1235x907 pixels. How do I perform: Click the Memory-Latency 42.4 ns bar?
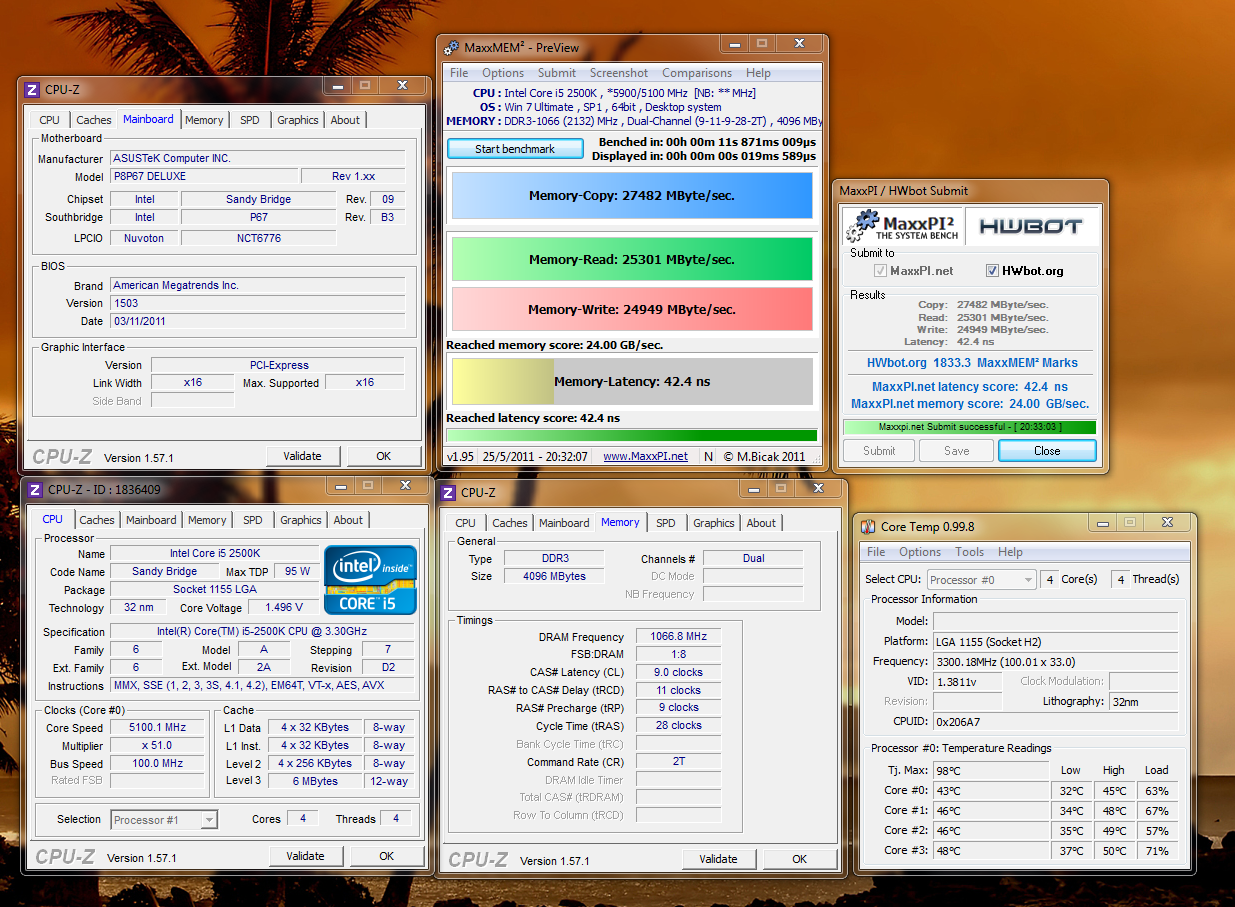pyautogui.click(x=632, y=381)
